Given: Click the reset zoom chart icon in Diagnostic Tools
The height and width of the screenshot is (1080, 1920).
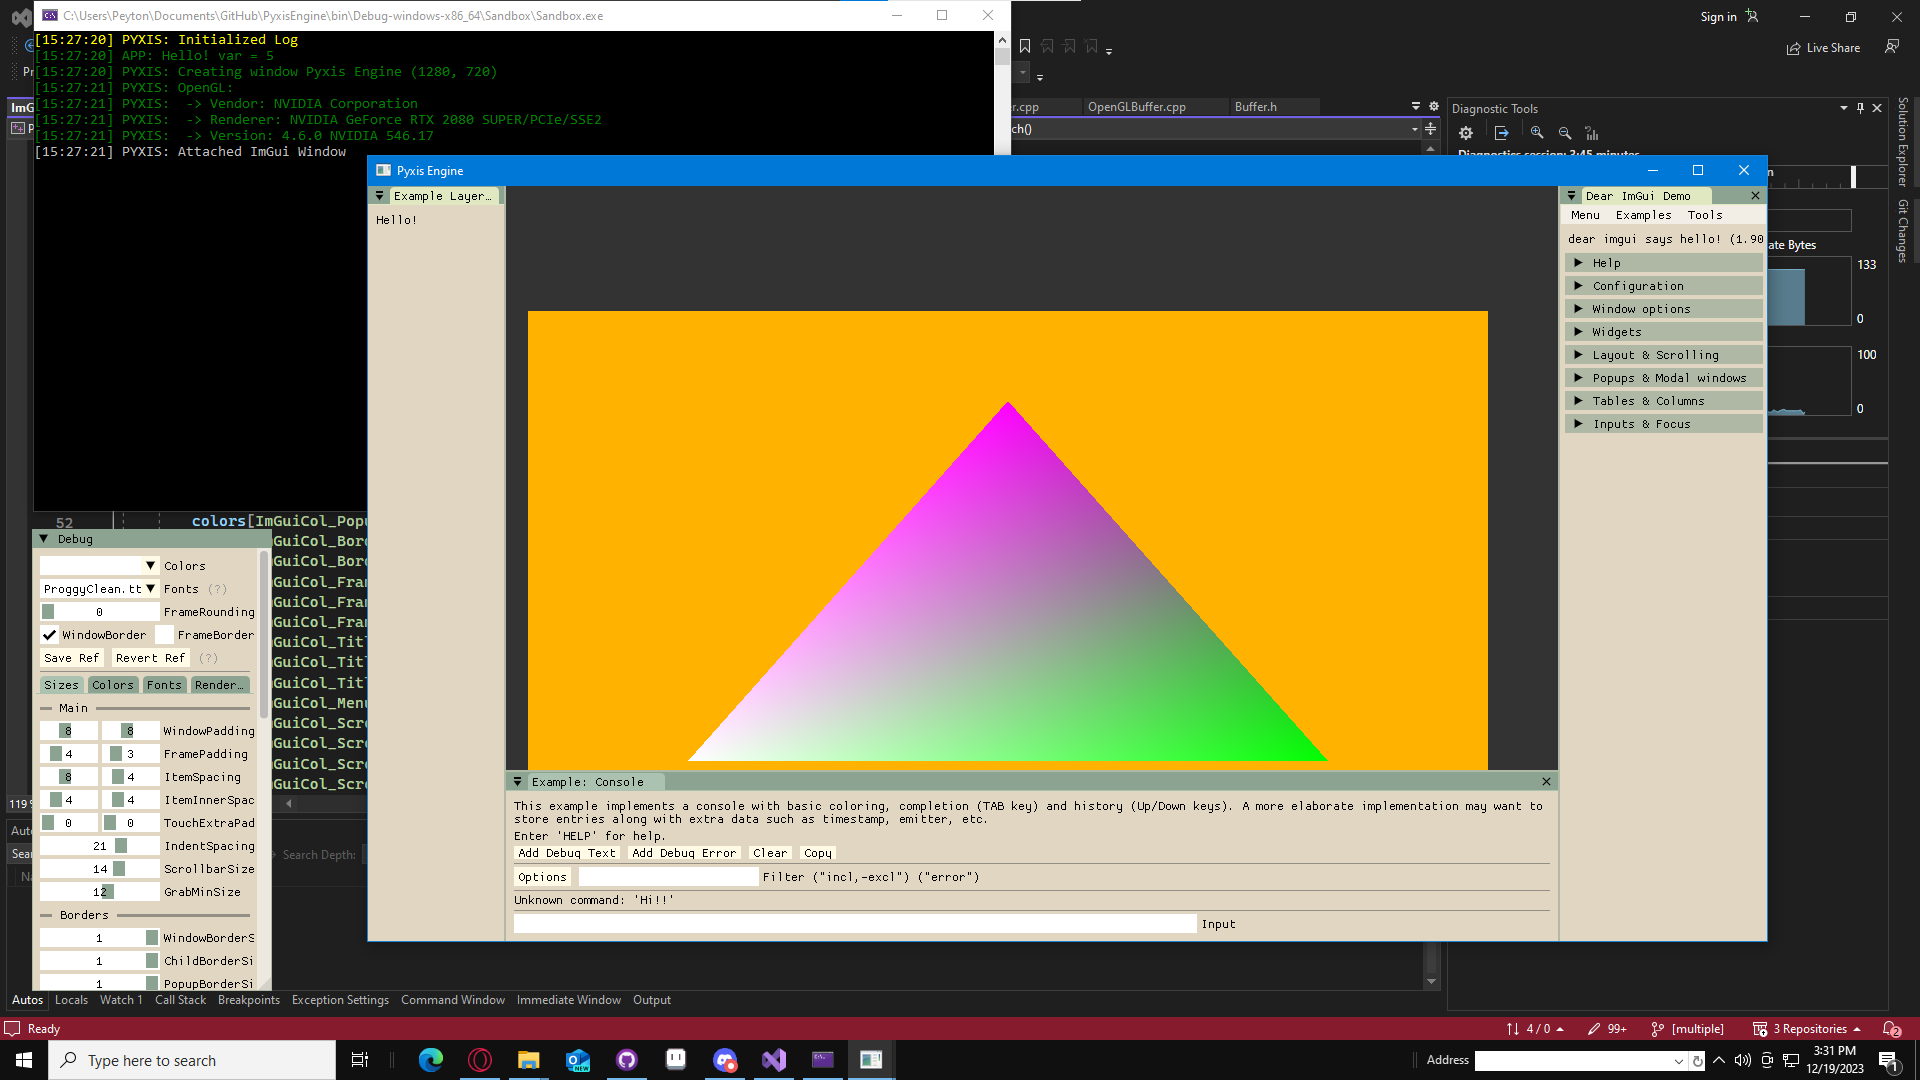Looking at the screenshot, I should point(1592,133).
